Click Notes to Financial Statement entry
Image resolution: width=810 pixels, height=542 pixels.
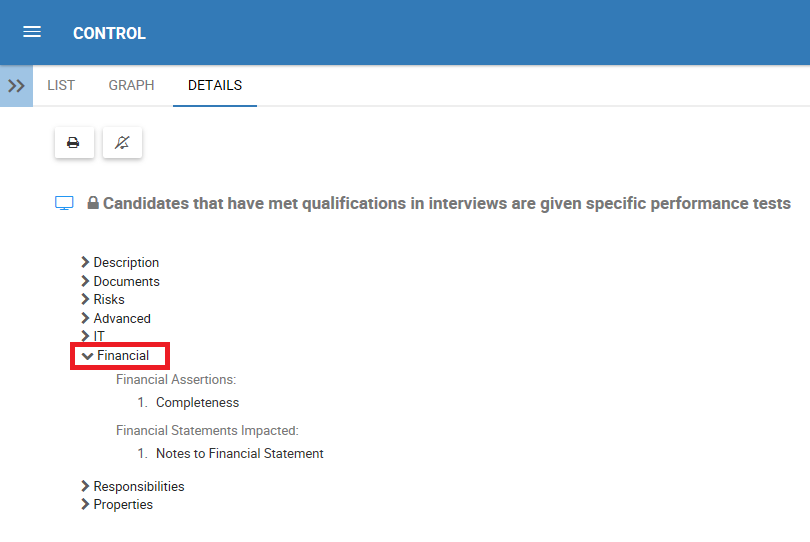[240, 454]
